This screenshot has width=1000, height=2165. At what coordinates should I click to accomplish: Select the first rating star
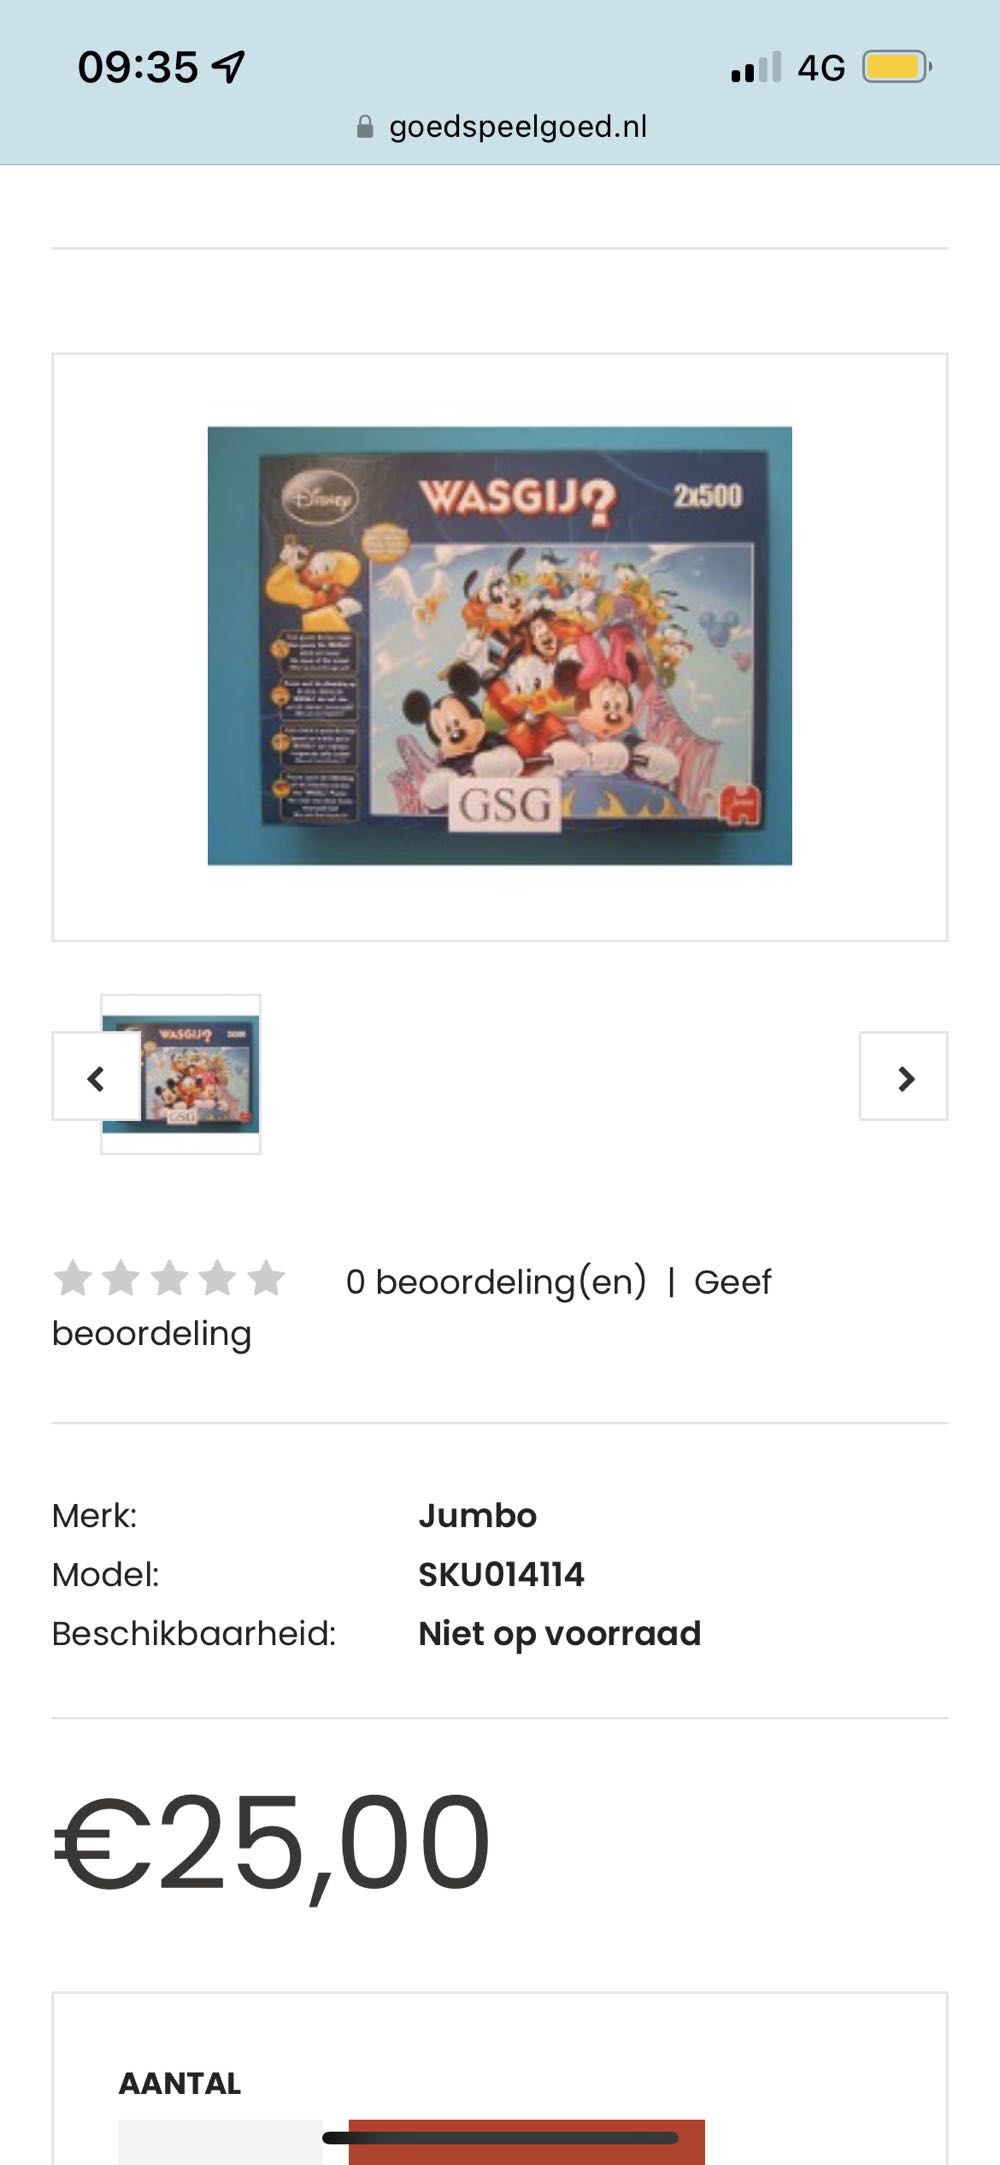[x=73, y=1278]
